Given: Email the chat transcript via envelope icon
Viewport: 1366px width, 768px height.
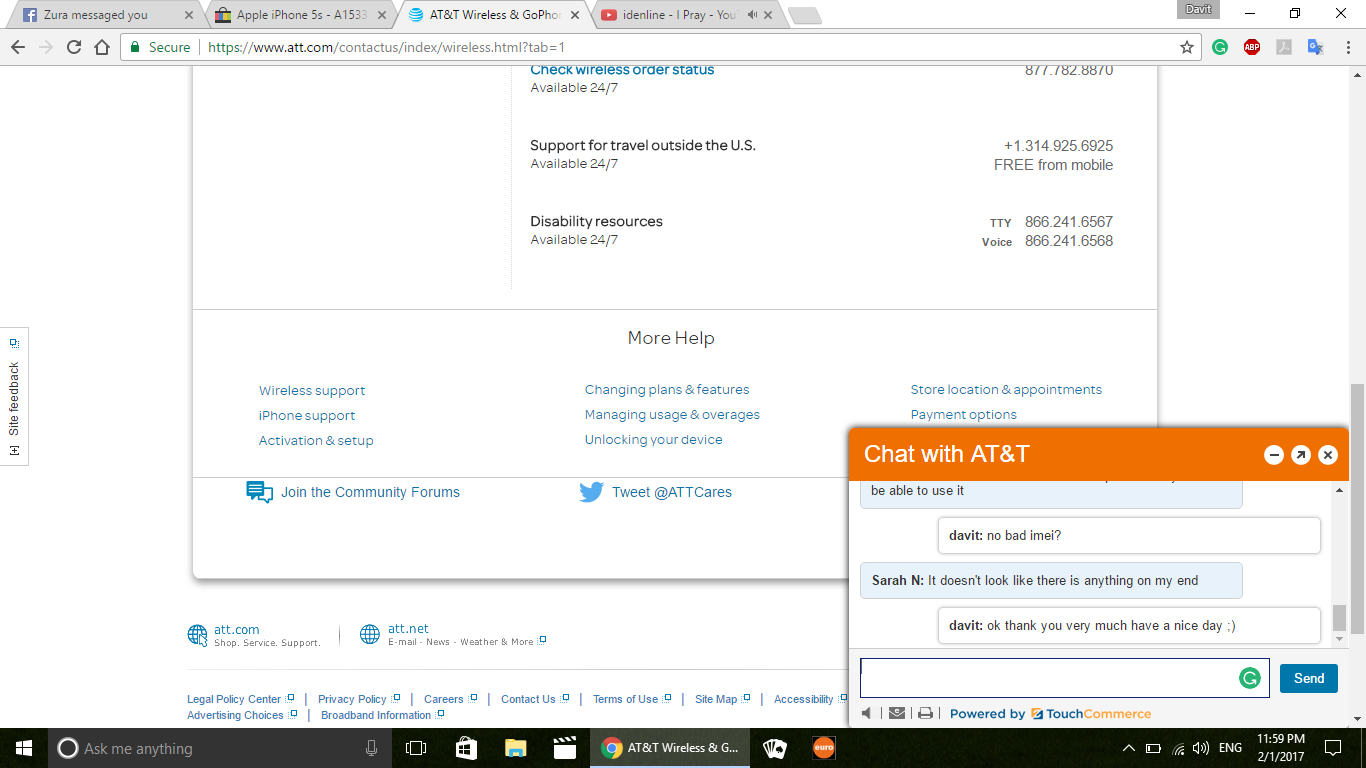Looking at the screenshot, I should click(897, 713).
